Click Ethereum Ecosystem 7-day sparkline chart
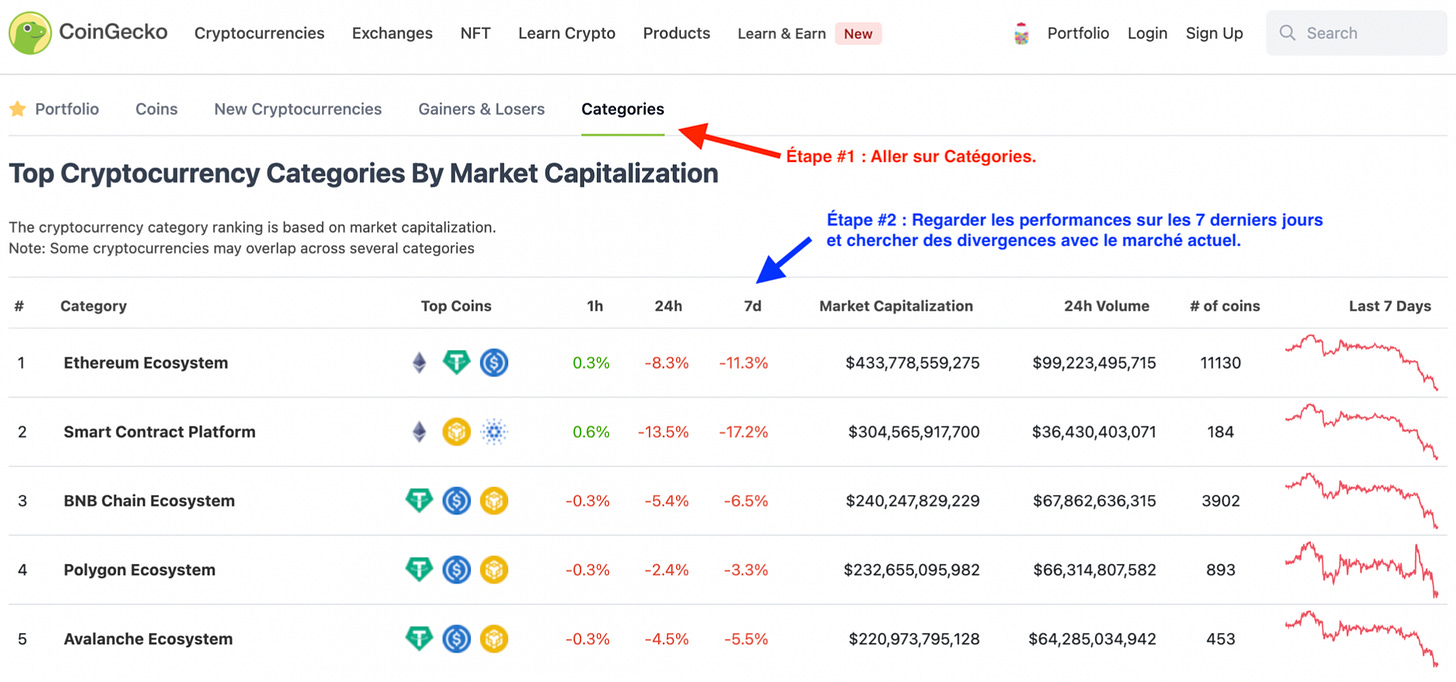This screenshot has width=1456, height=682. pyautogui.click(x=1362, y=362)
